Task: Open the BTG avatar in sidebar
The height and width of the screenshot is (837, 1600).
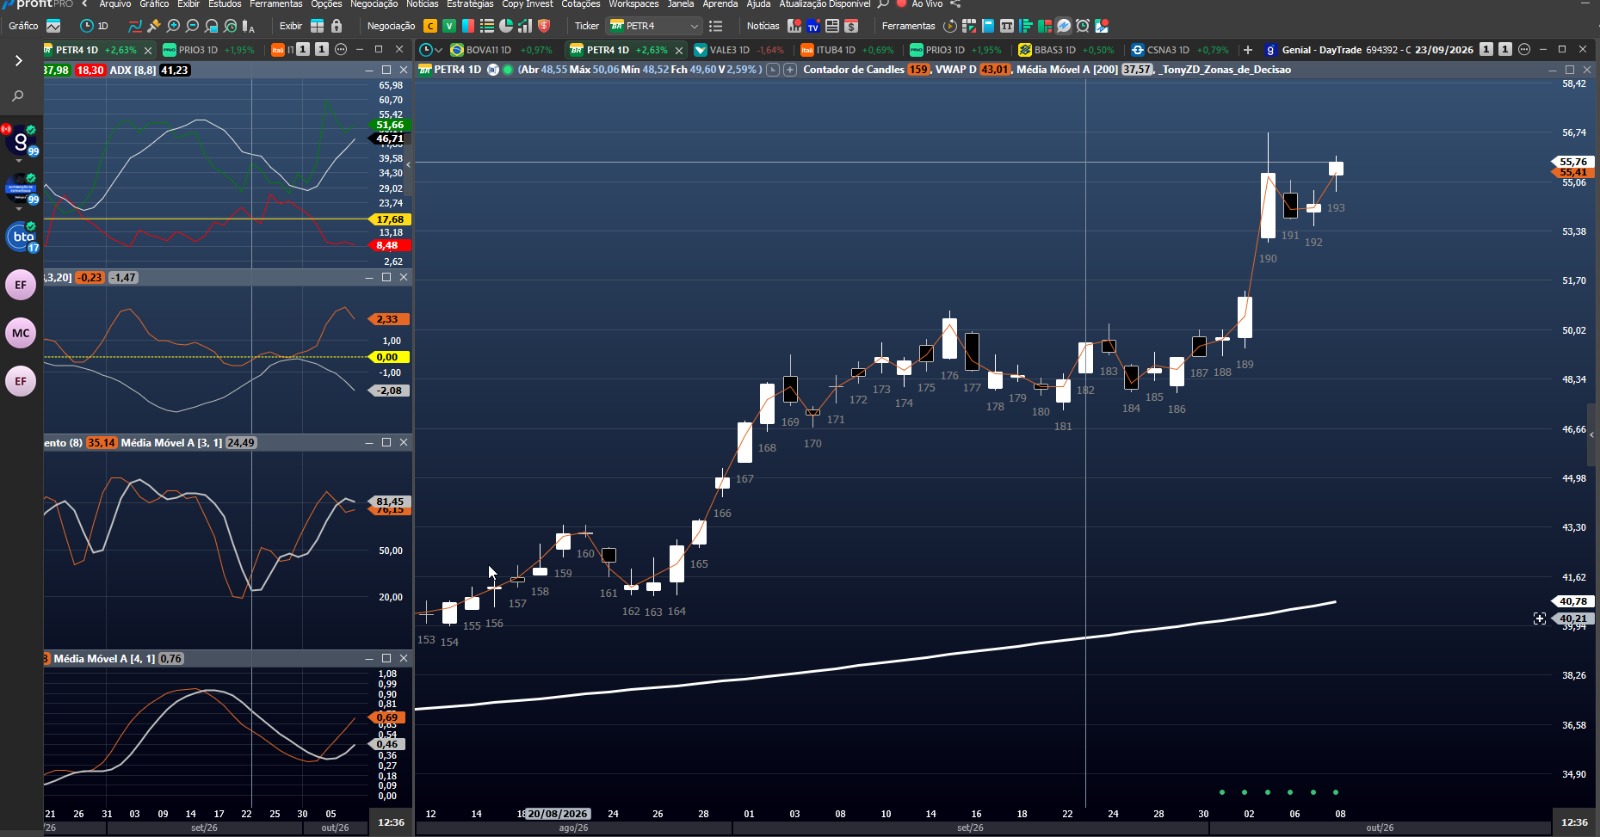Action: (21, 237)
